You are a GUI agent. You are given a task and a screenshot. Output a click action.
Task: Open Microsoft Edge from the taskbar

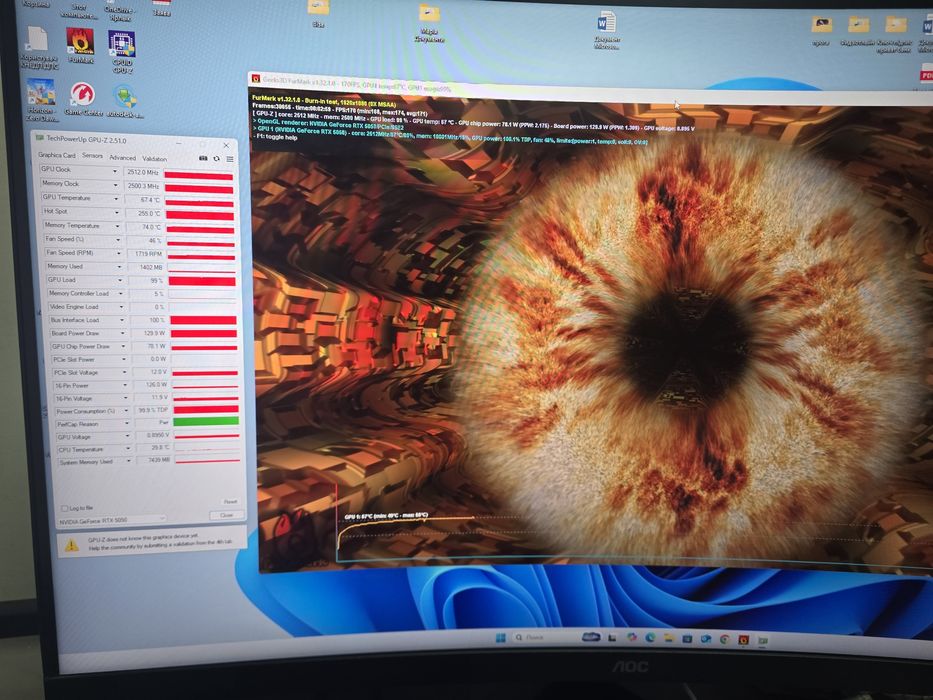650,638
